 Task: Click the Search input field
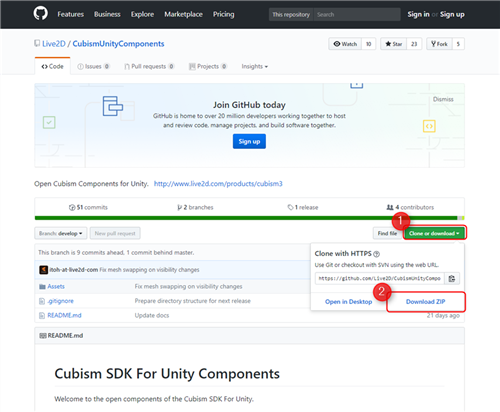click(x=357, y=14)
